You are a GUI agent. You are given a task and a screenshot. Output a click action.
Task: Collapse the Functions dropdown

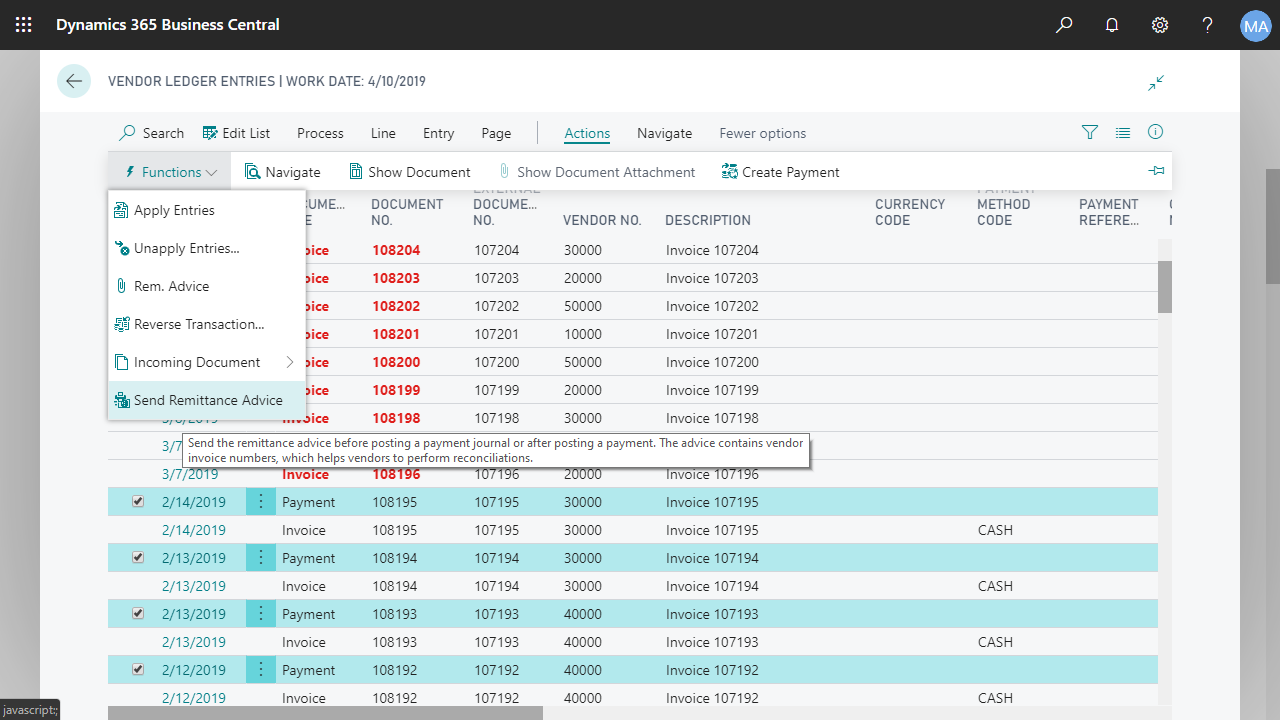(x=169, y=172)
